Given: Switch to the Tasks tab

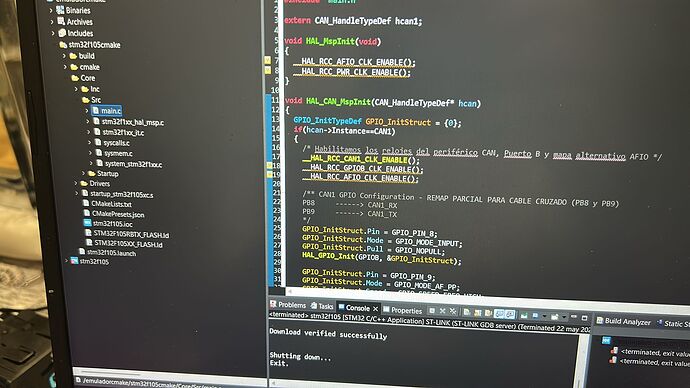Looking at the screenshot, I should pyautogui.click(x=322, y=306).
